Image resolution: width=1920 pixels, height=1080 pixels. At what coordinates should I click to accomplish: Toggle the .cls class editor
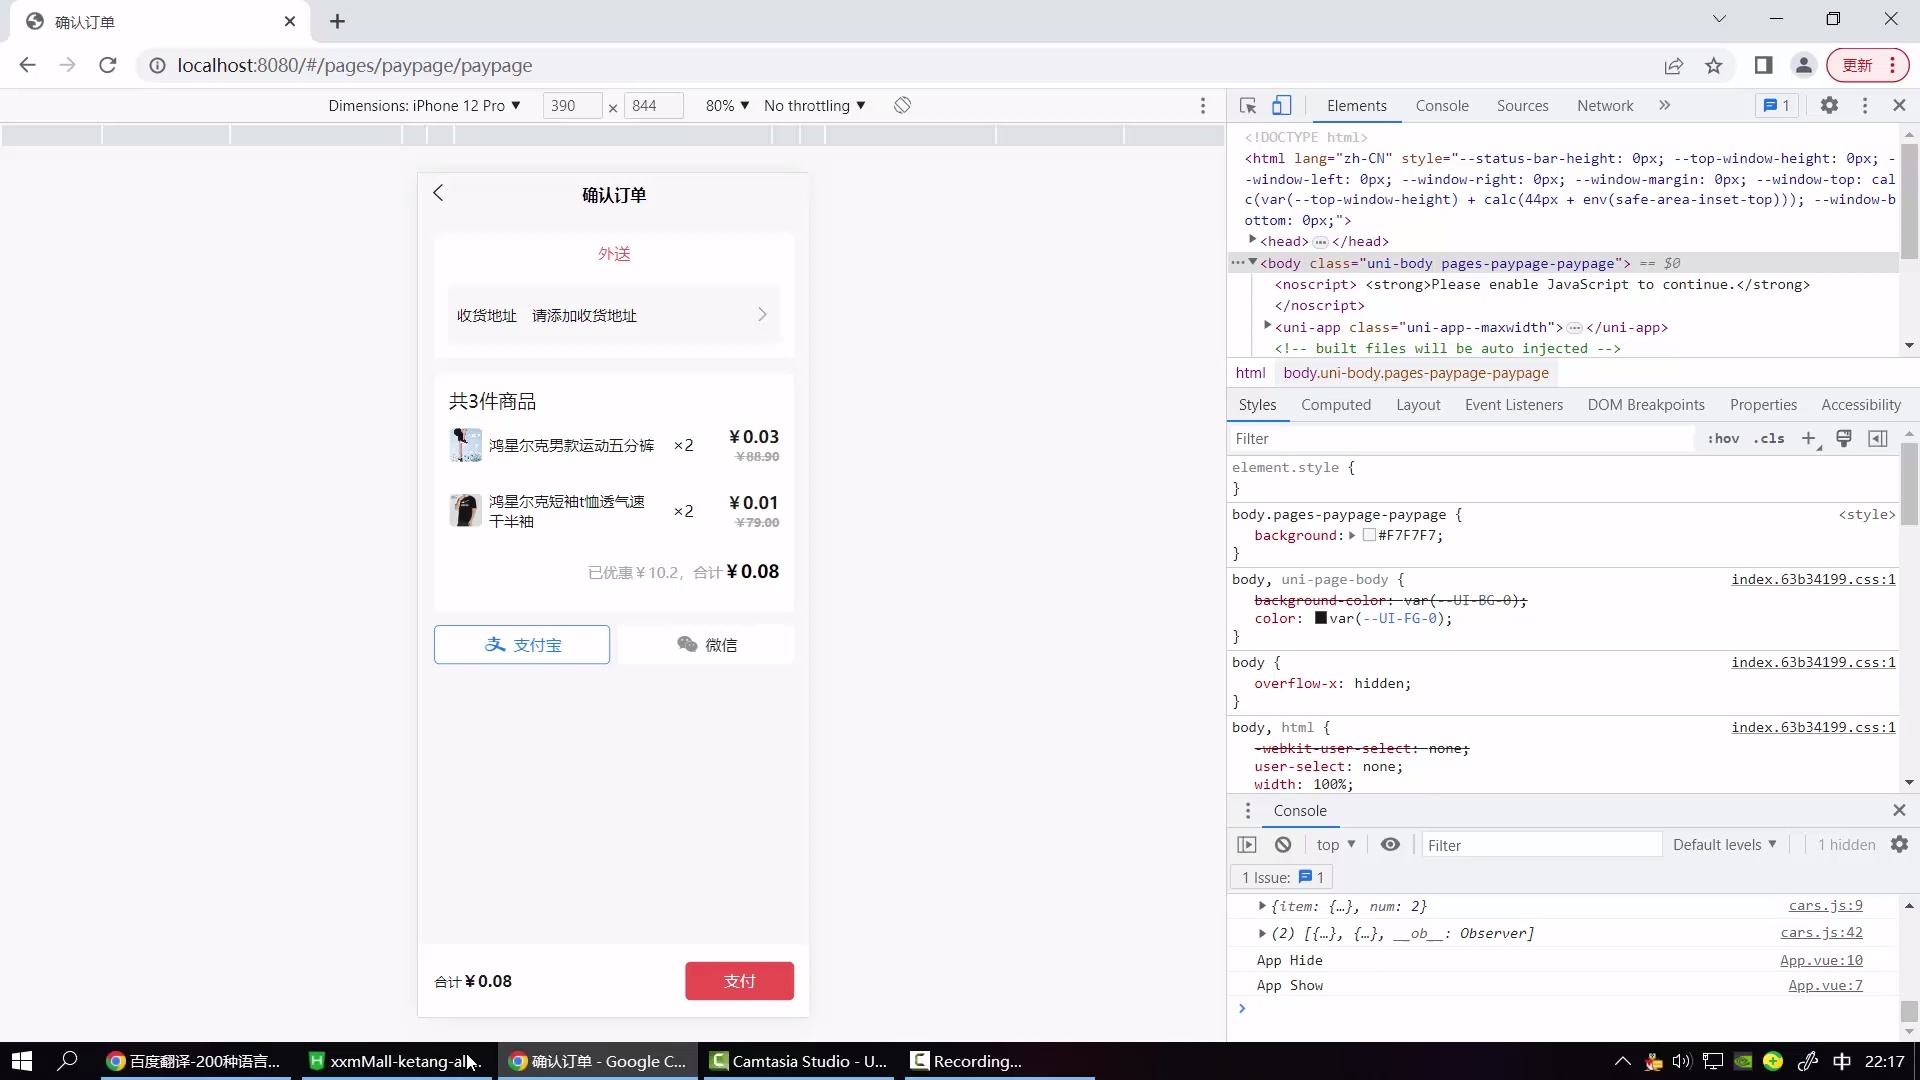pyautogui.click(x=1769, y=439)
